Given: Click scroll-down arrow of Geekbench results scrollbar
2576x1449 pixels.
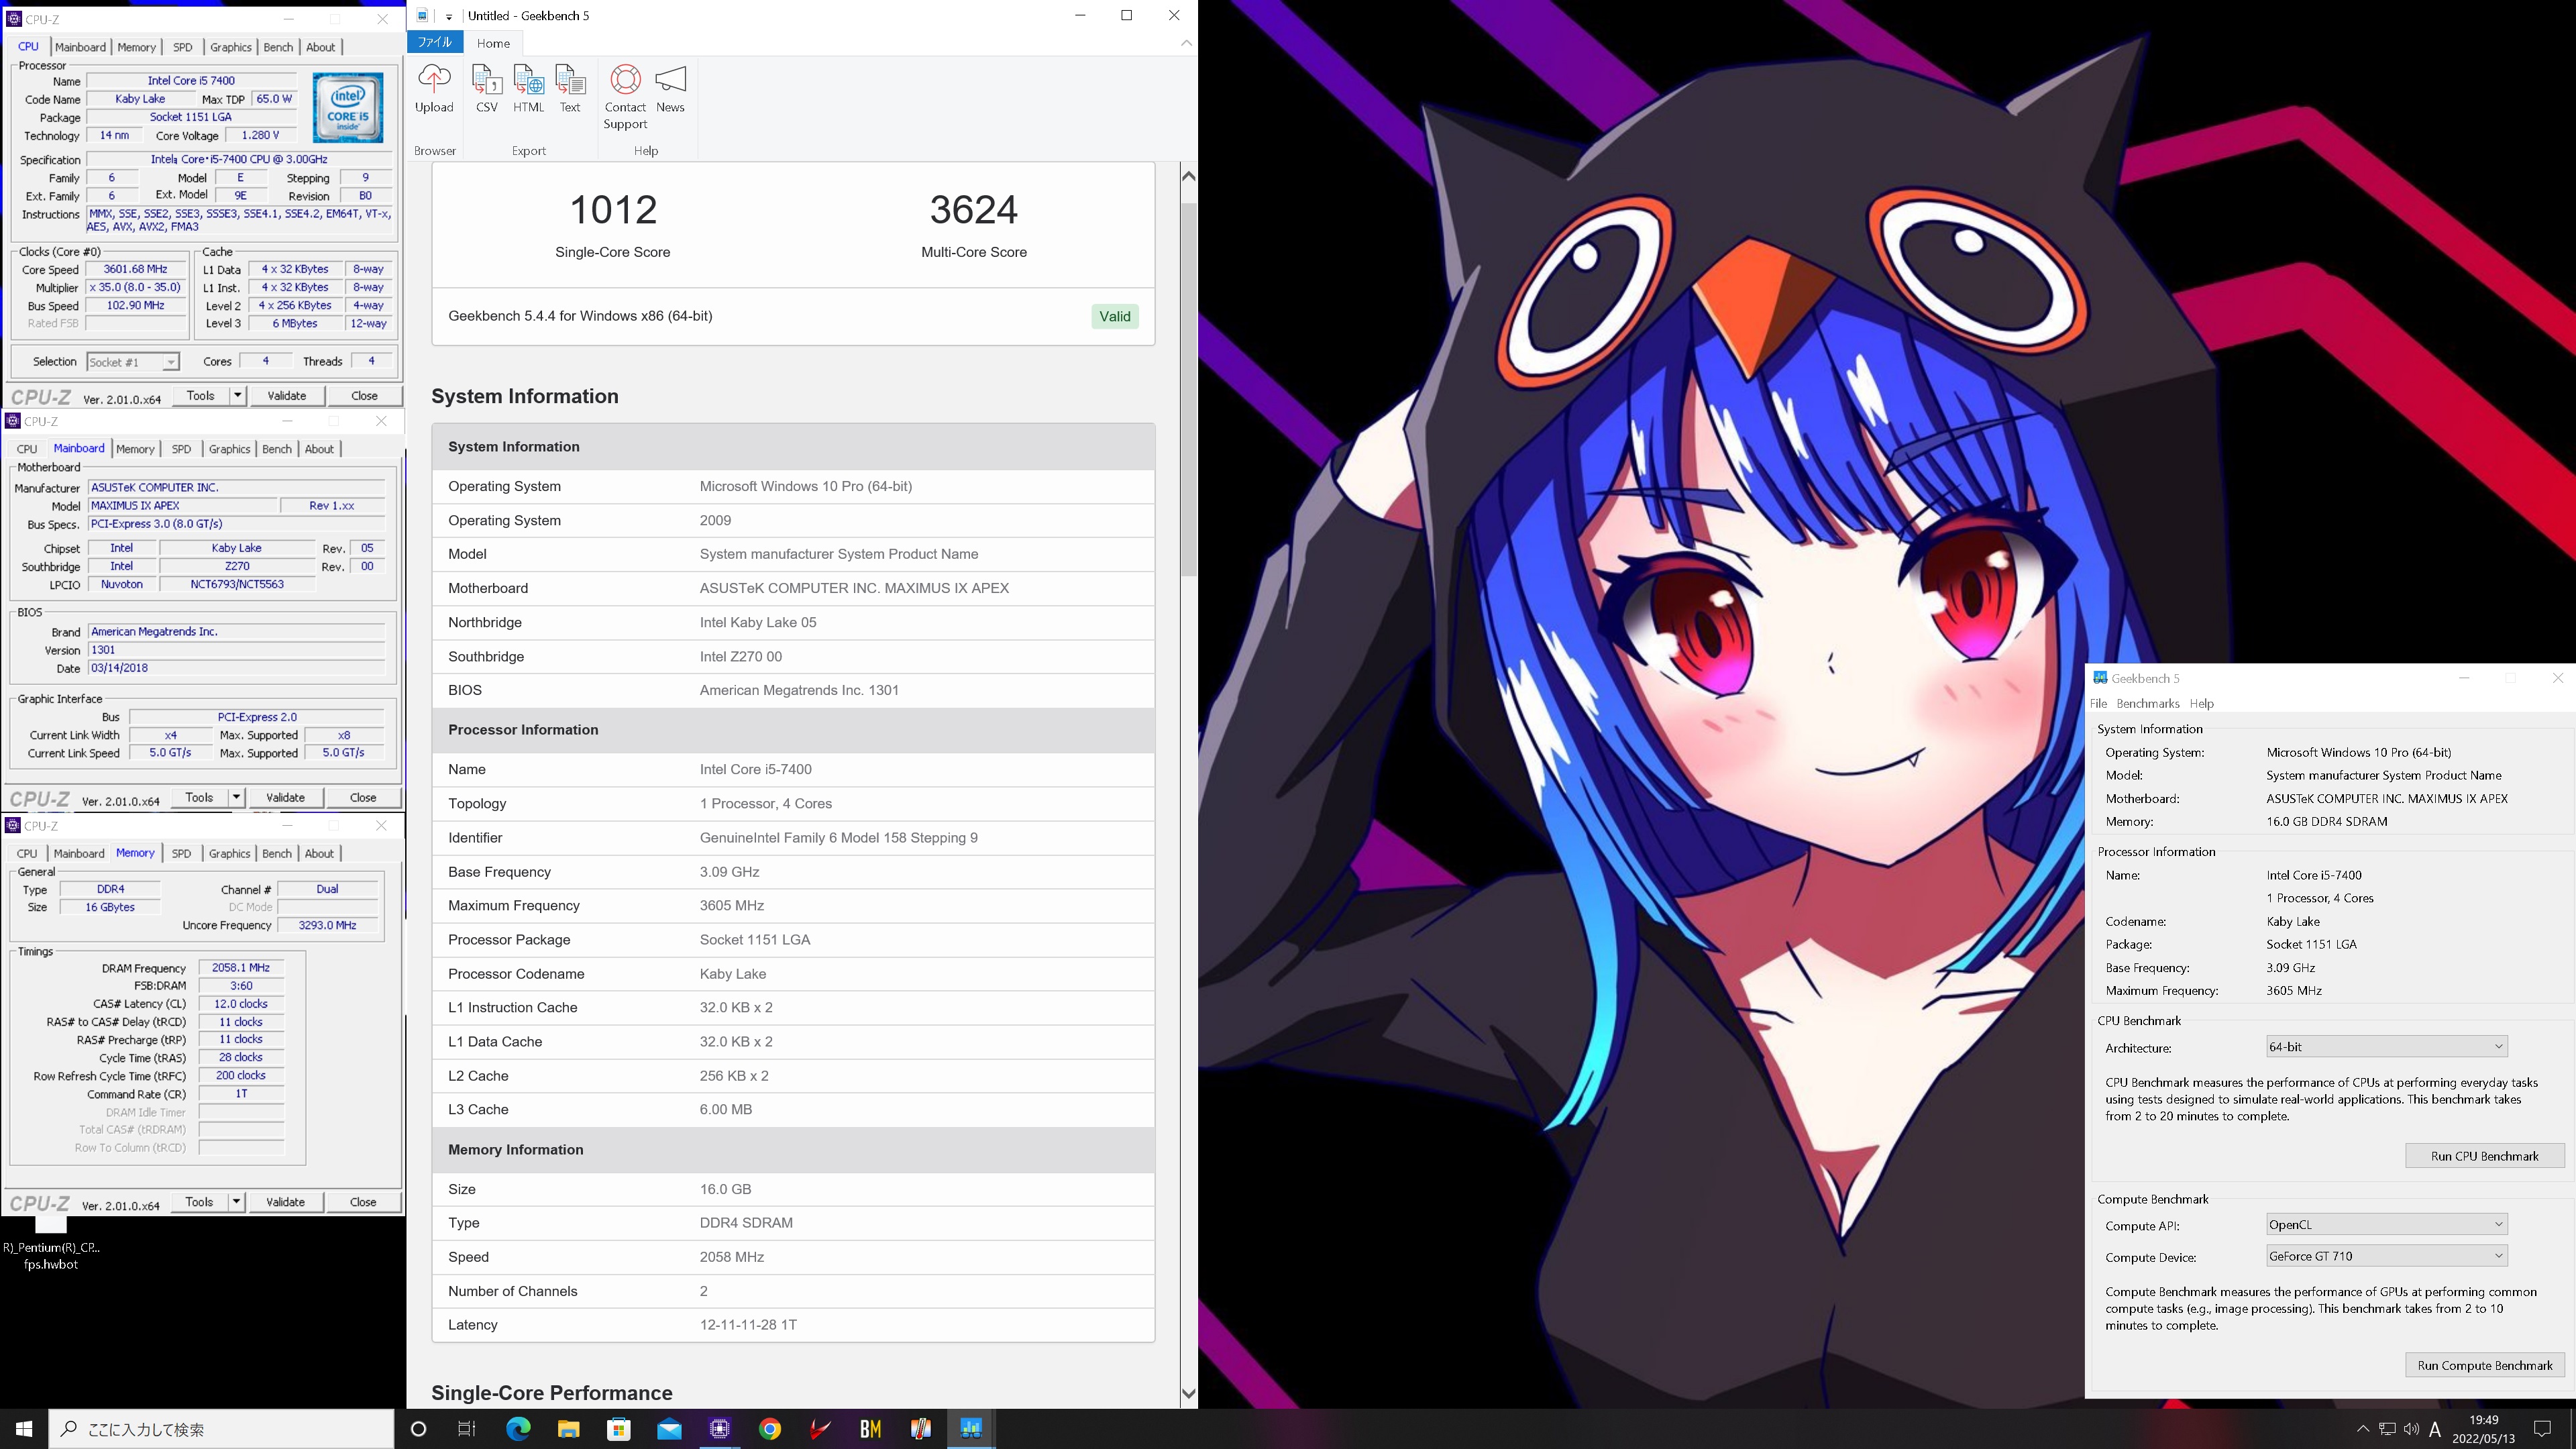Looking at the screenshot, I should pos(1188,1393).
